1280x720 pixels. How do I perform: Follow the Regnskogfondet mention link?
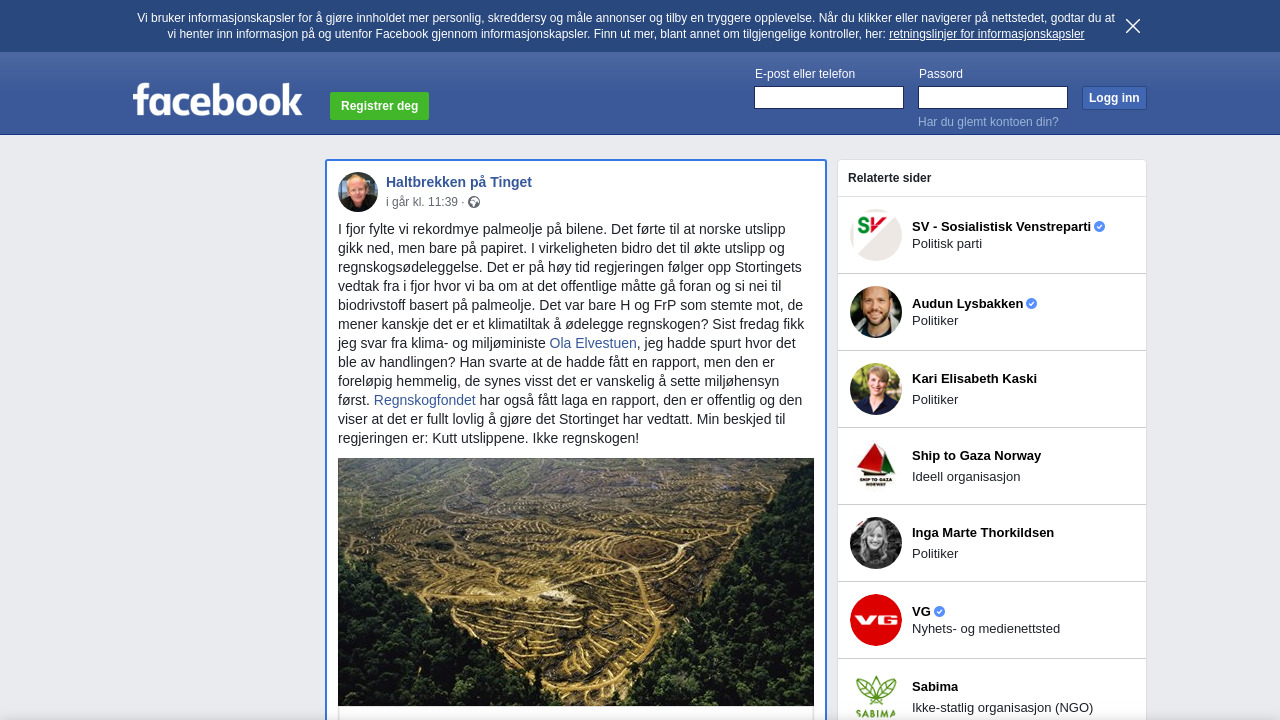425,400
